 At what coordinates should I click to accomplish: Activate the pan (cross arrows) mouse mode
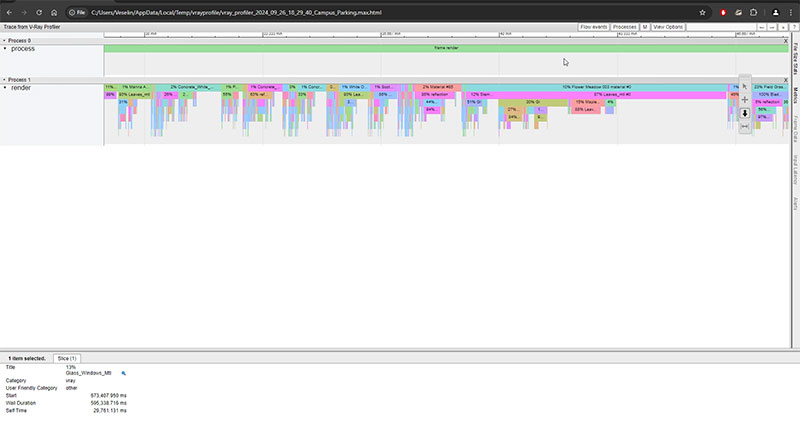click(x=744, y=100)
